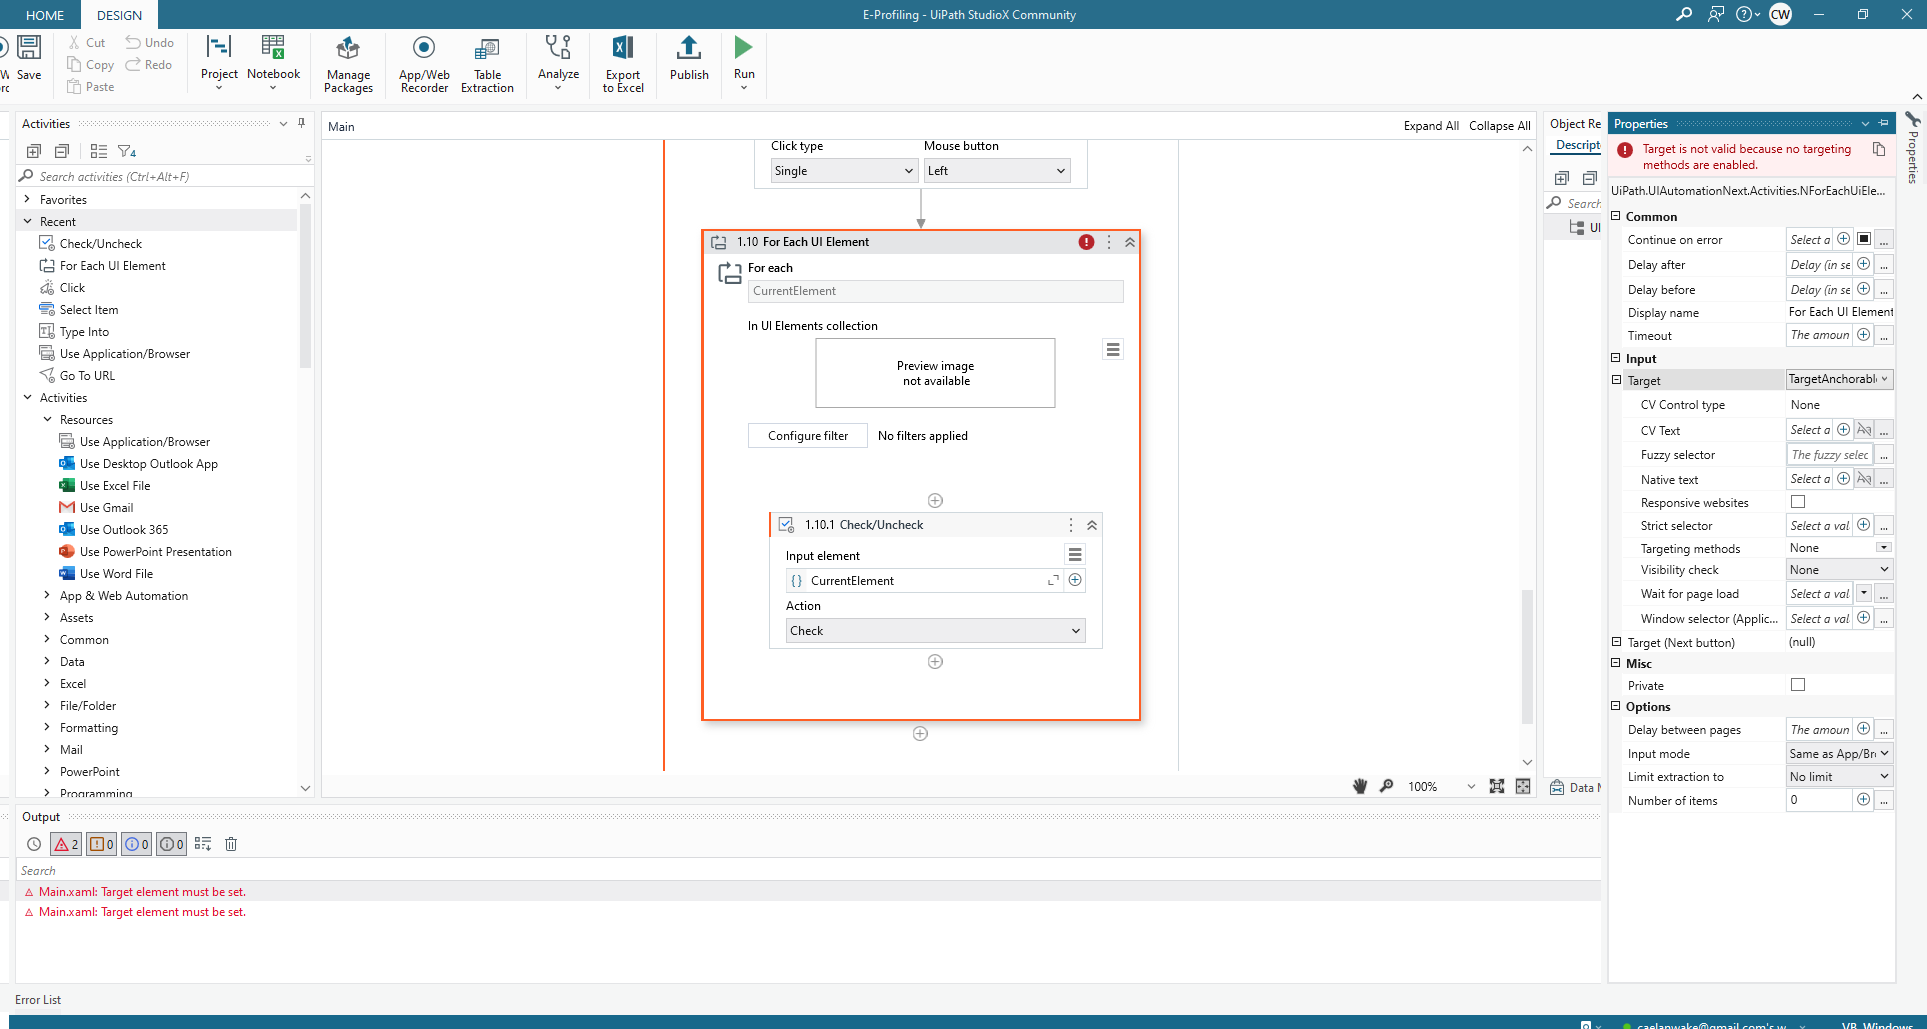This screenshot has width=1927, height=1029.
Task: Open the Mouse button dropdown showing Left
Action: [x=995, y=170]
